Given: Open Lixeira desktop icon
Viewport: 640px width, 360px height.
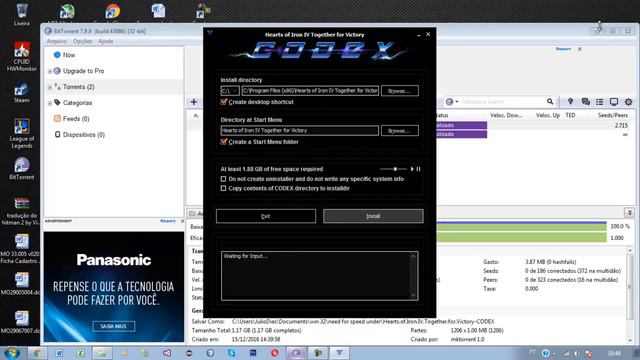Looking at the screenshot, I should [x=21, y=15].
